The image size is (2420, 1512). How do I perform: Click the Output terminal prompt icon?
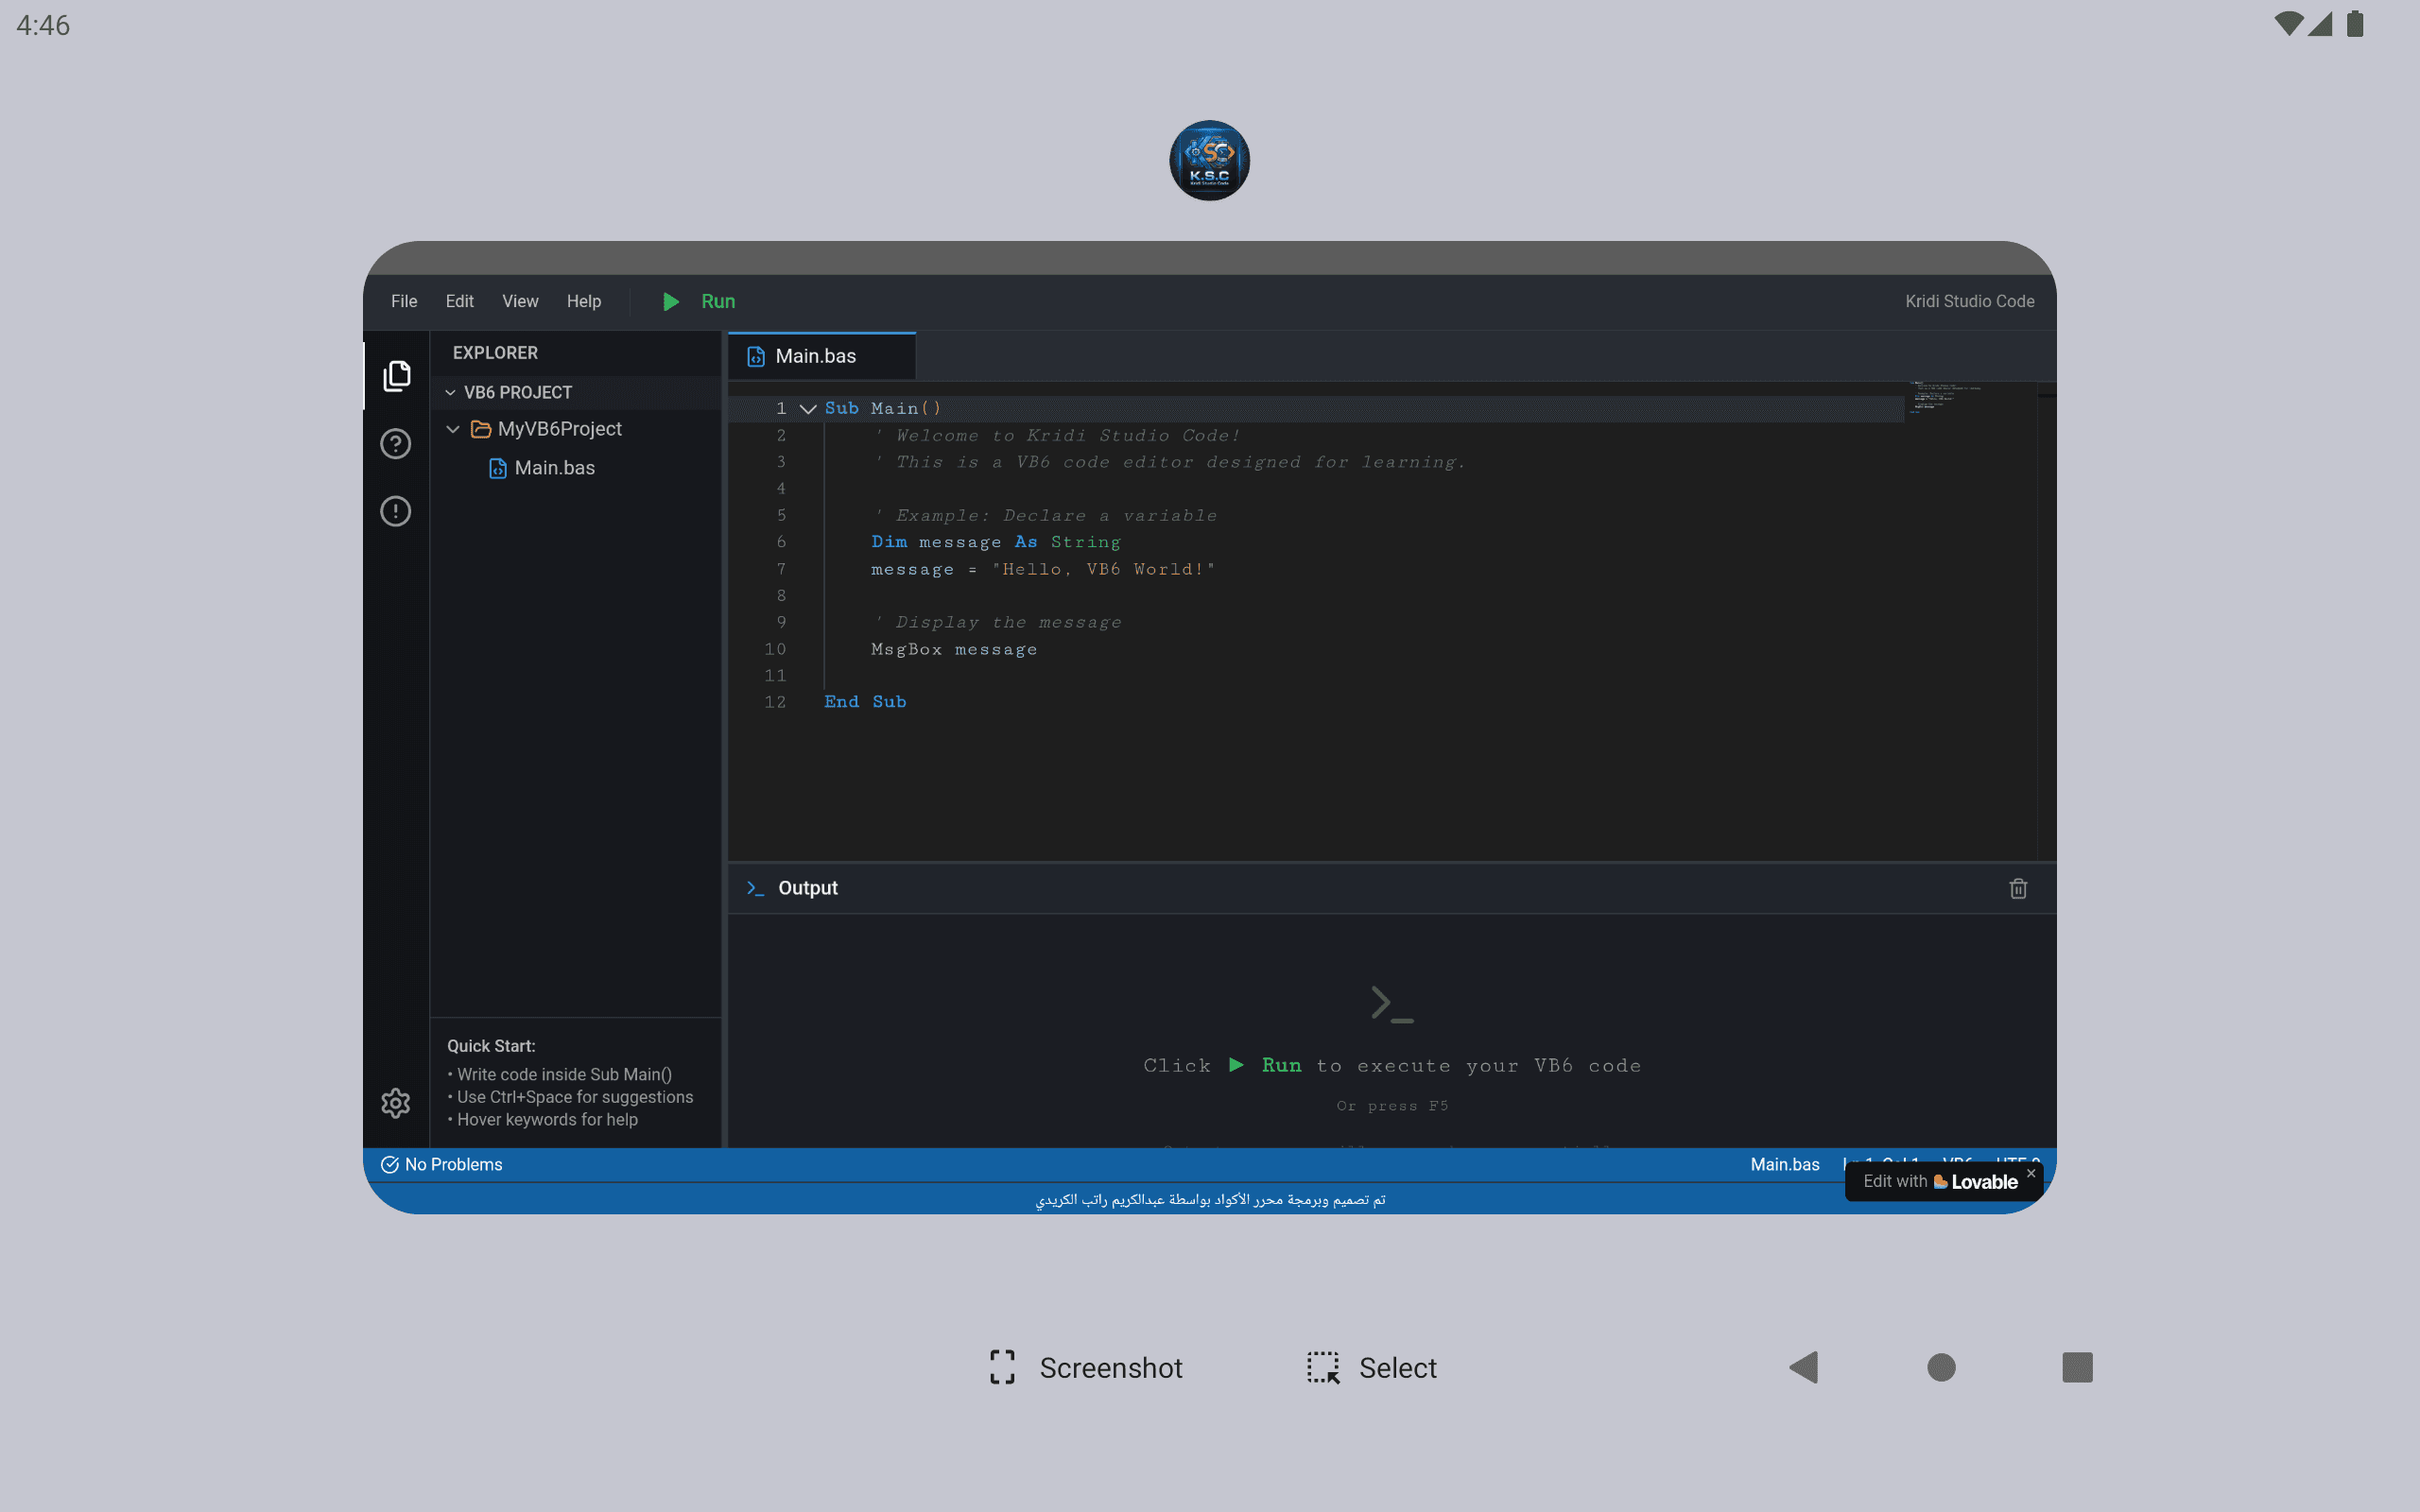pyautogui.click(x=755, y=888)
